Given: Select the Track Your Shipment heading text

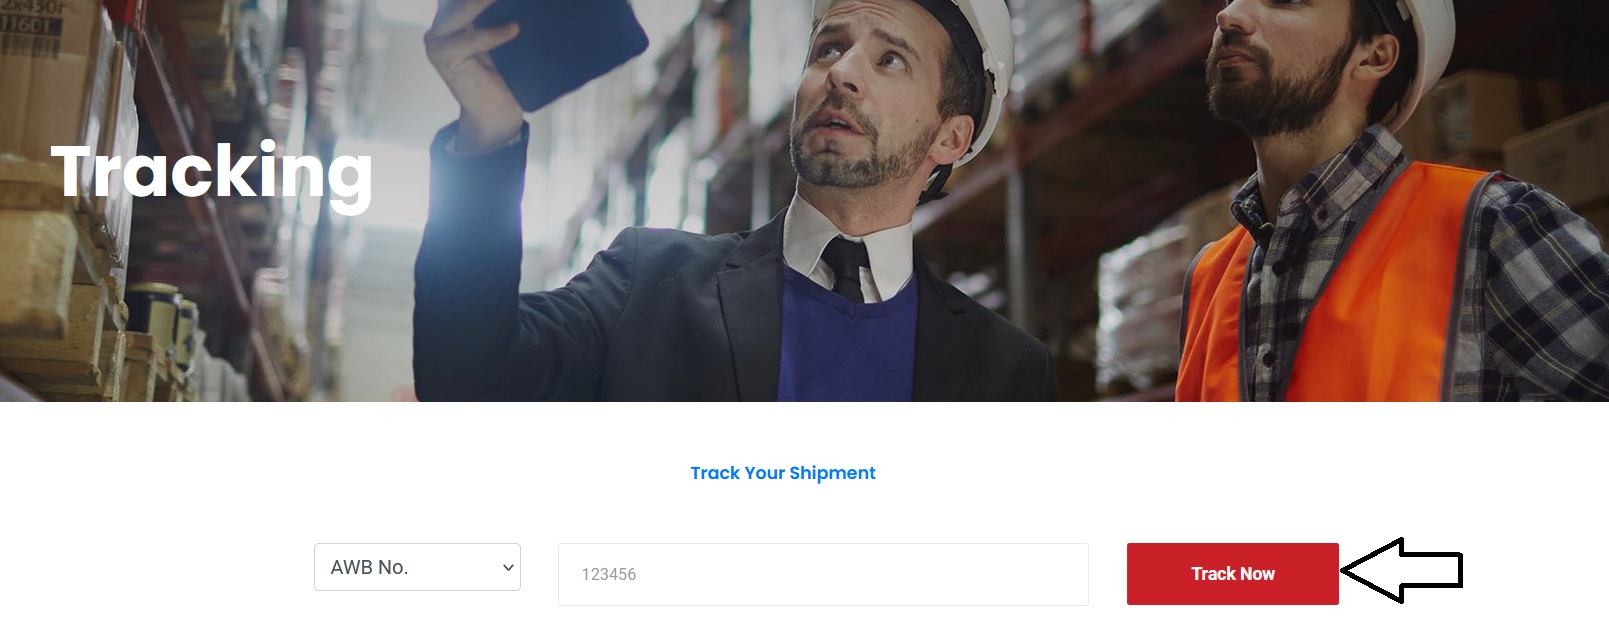Looking at the screenshot, I should (783, 473).
